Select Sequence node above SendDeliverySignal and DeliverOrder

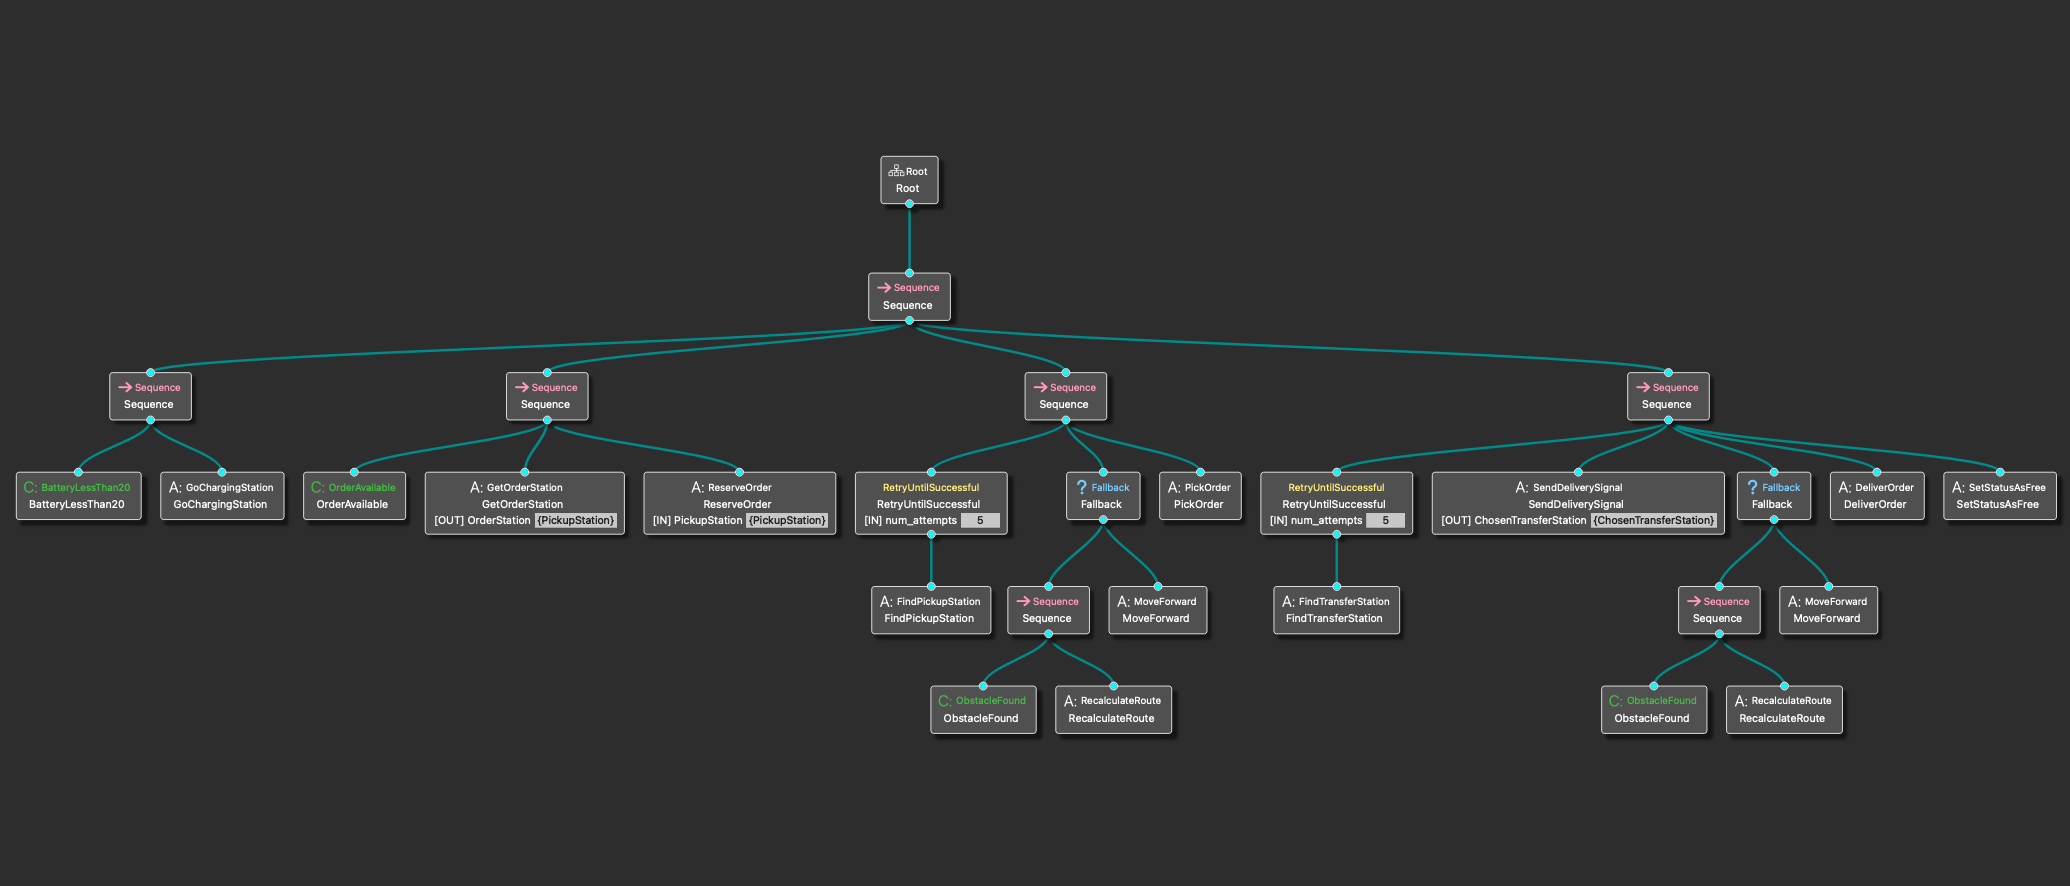coord(1668,396)
